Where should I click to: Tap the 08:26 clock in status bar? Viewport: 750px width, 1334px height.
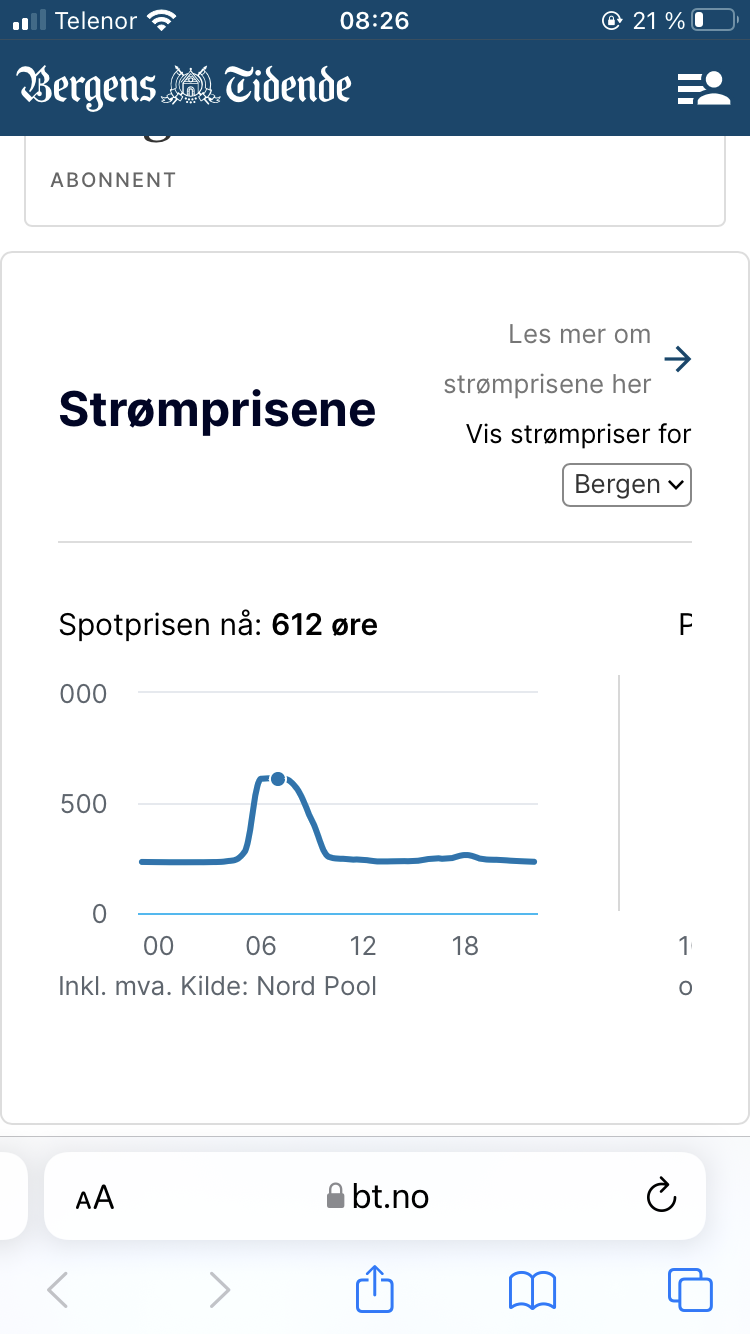click(x=374, y=20)
